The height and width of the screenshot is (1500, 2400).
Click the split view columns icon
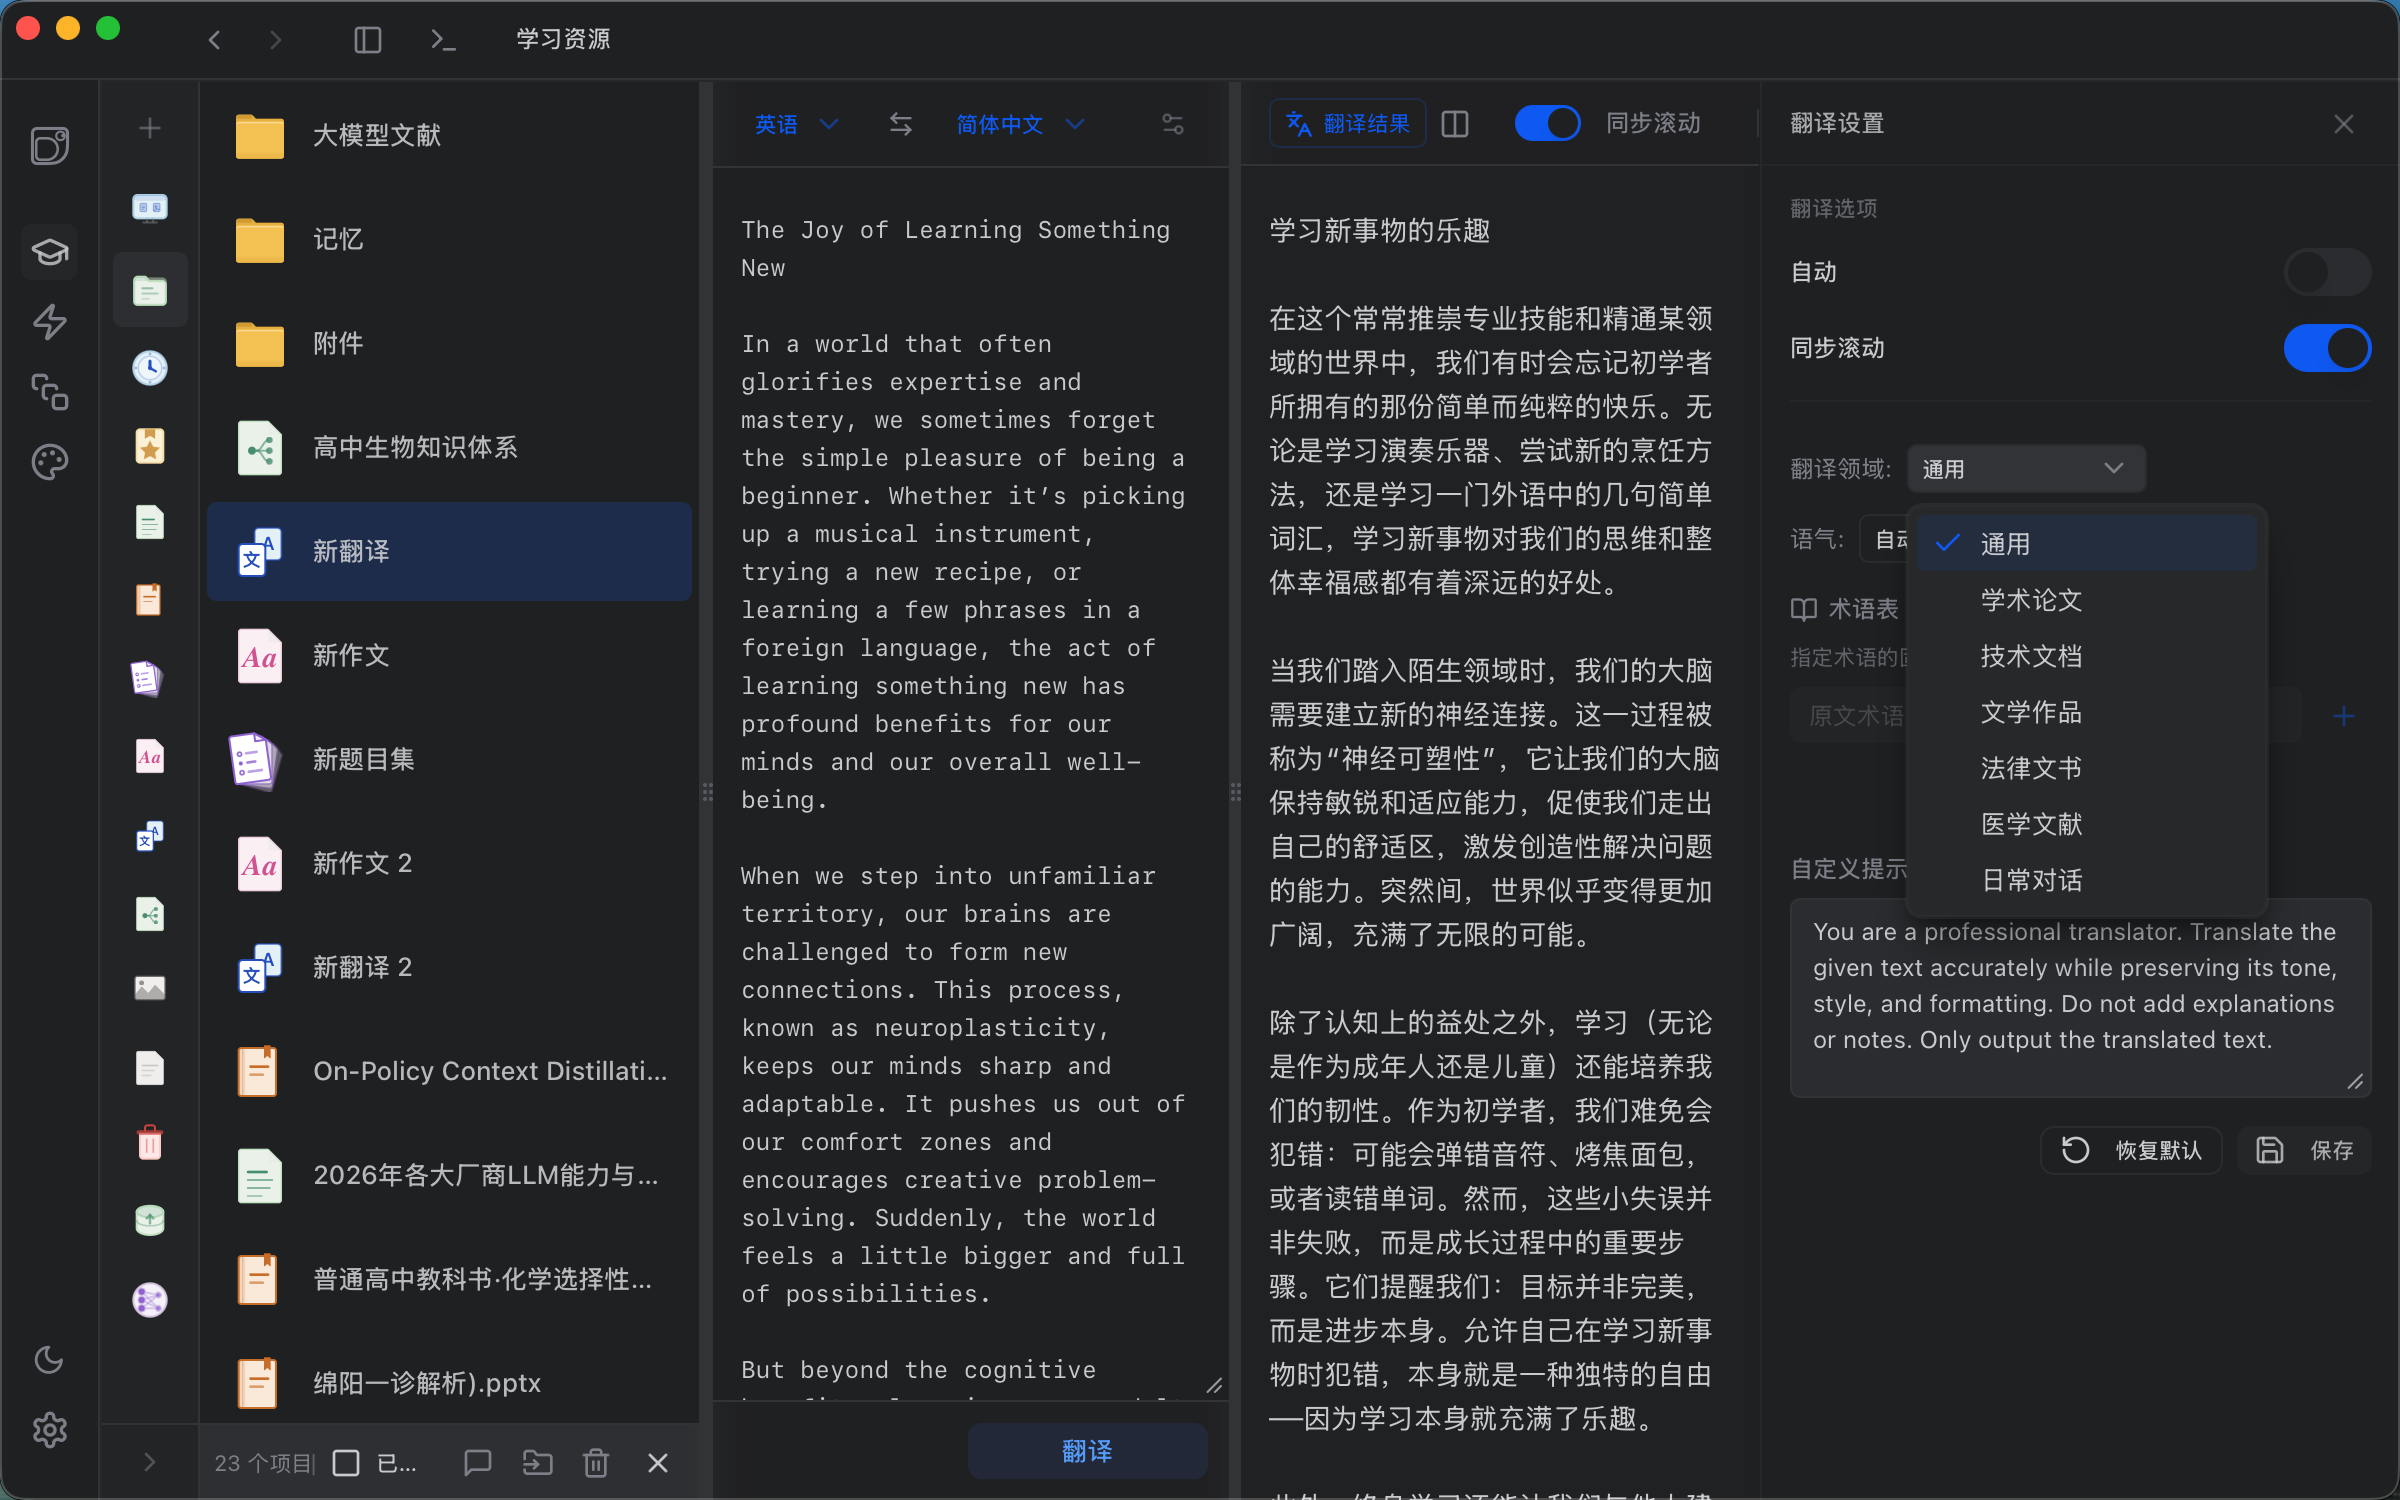tap(1455, 124)
